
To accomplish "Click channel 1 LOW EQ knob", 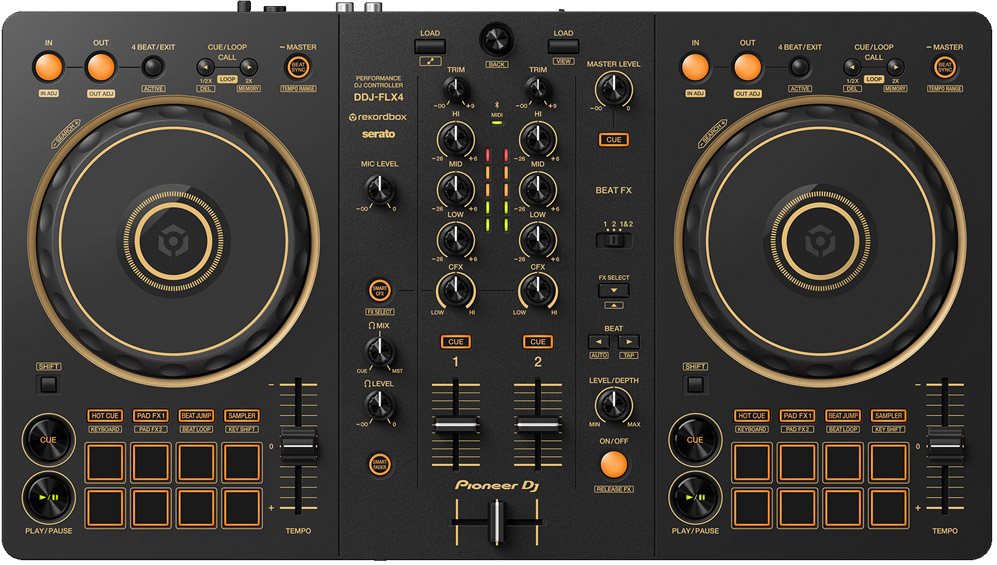I will pyautogui.click(x=455, y=240).
